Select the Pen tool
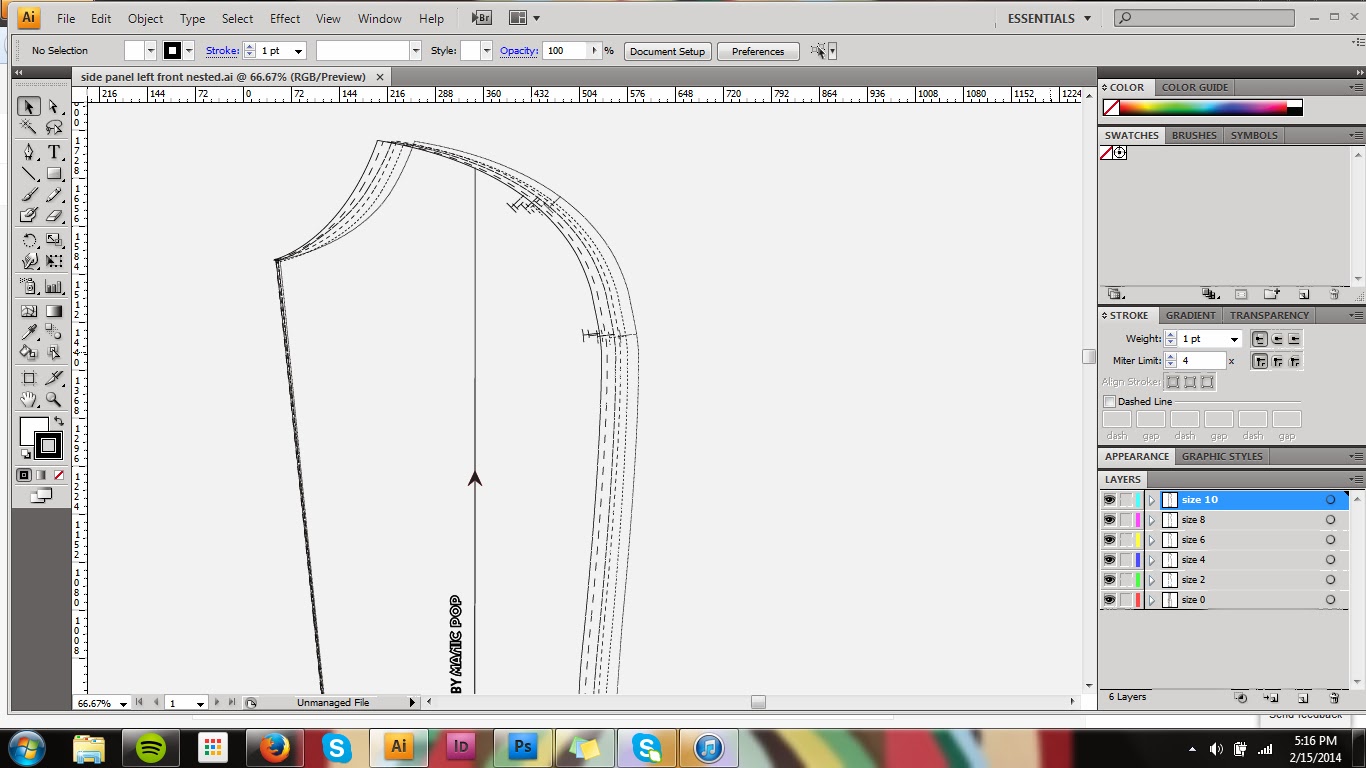Screen dimensions: 1366x768 pos(29,152)
